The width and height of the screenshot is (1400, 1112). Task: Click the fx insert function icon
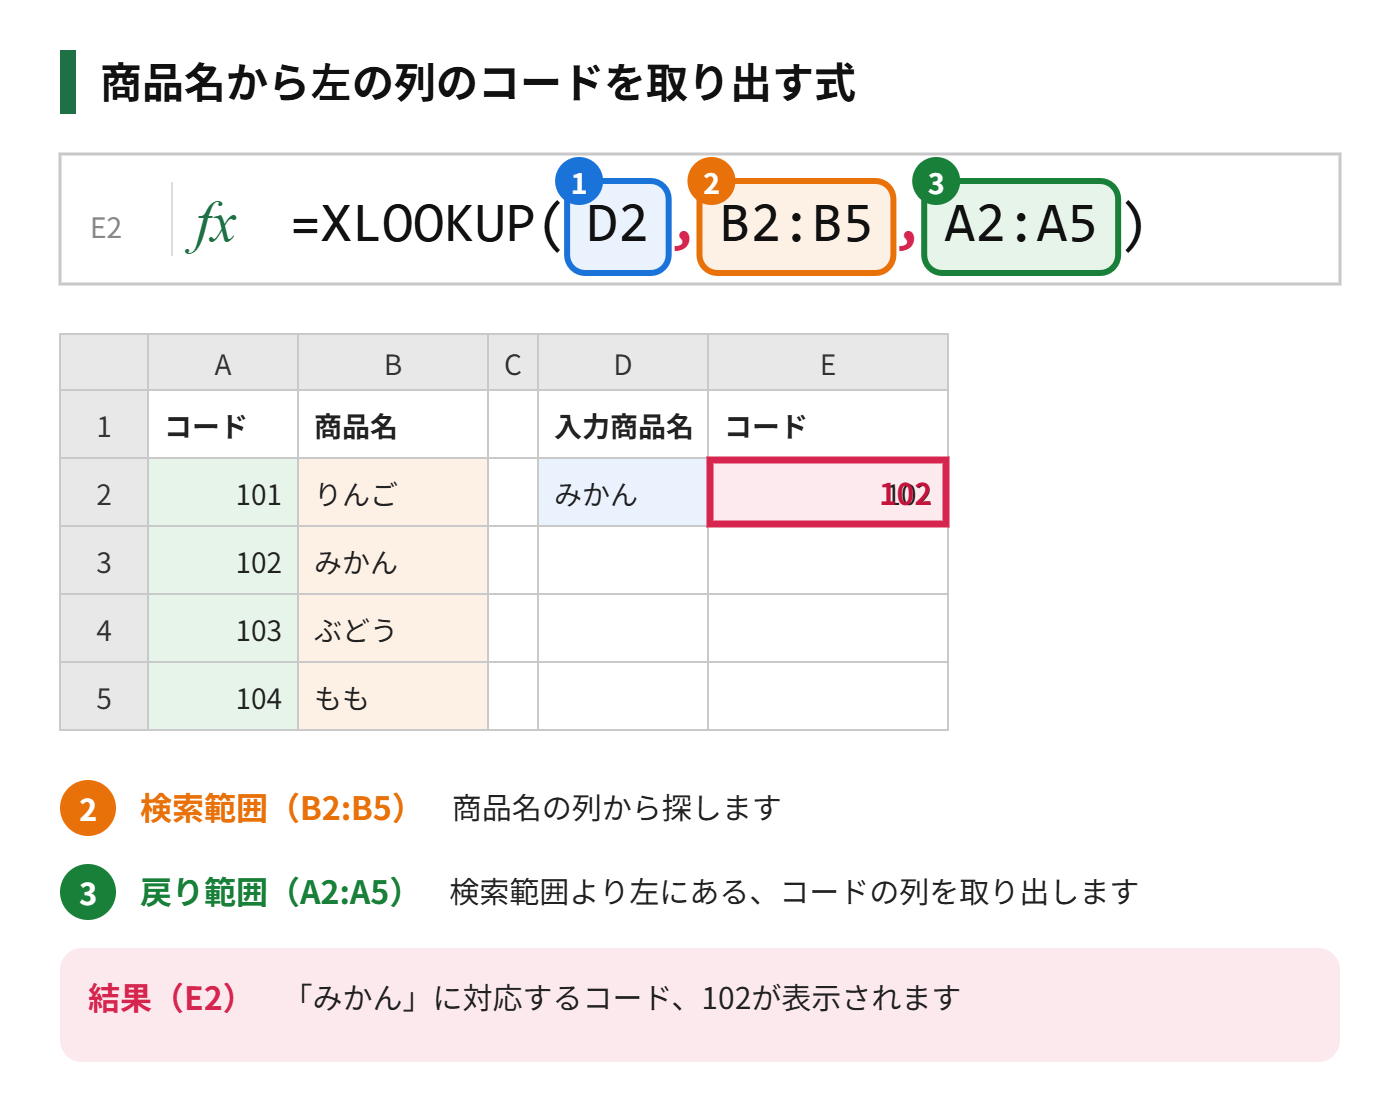pyautogui.click(x=211, y=226)
